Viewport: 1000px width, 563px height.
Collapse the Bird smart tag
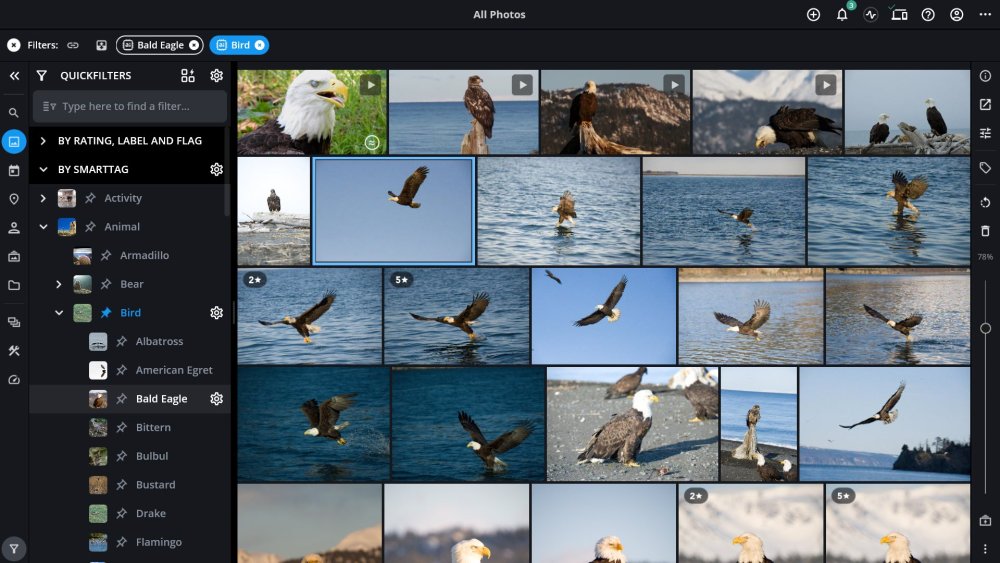coord(59,313)
